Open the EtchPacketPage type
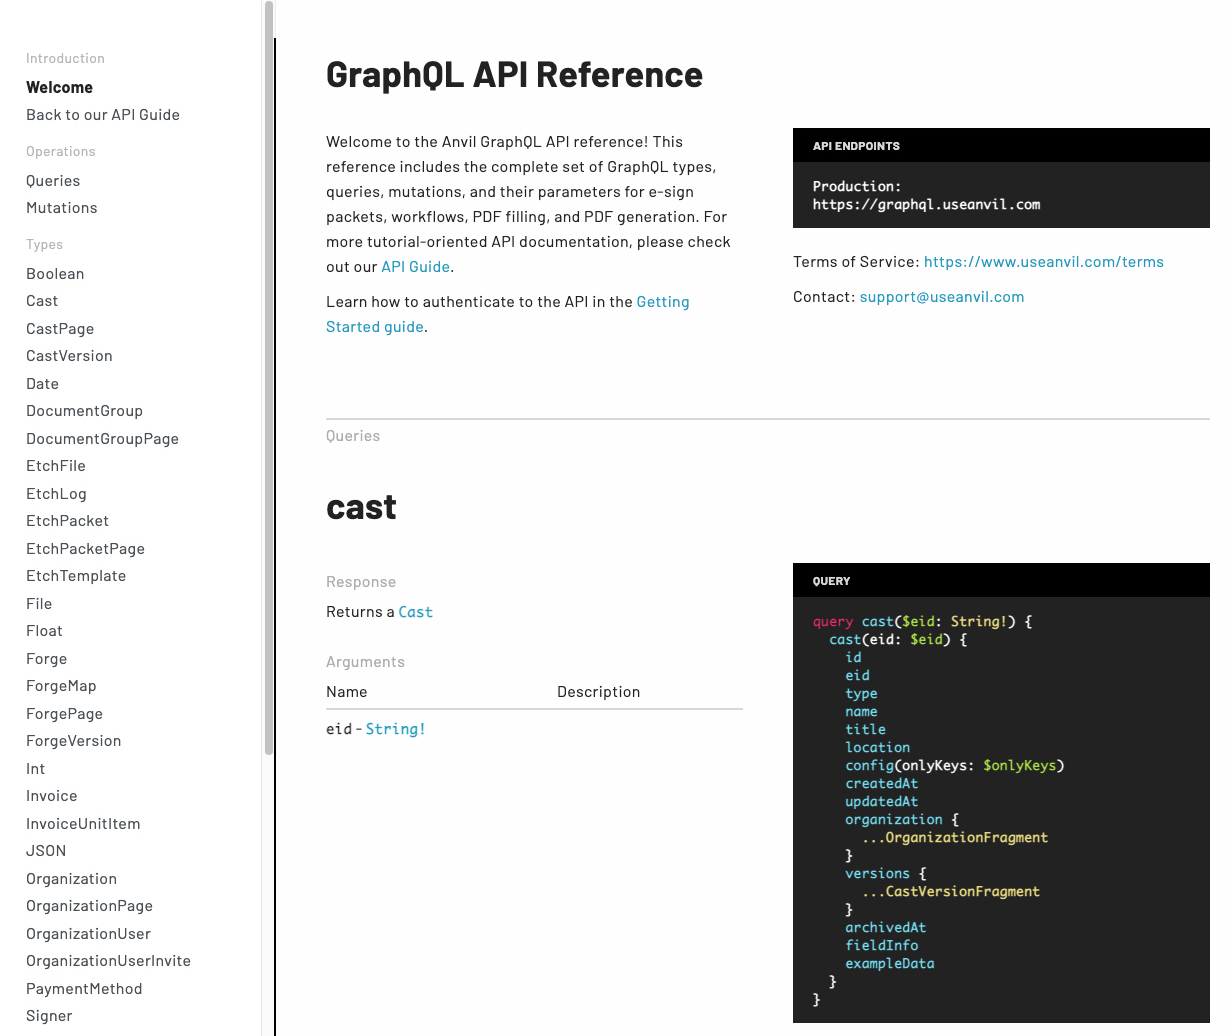The image size is (1227, 1036). pos(85,549)
